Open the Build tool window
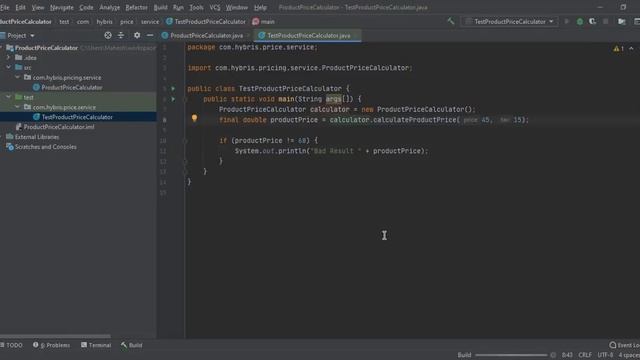This screenshot has height=360, width=640. [132, 345]
